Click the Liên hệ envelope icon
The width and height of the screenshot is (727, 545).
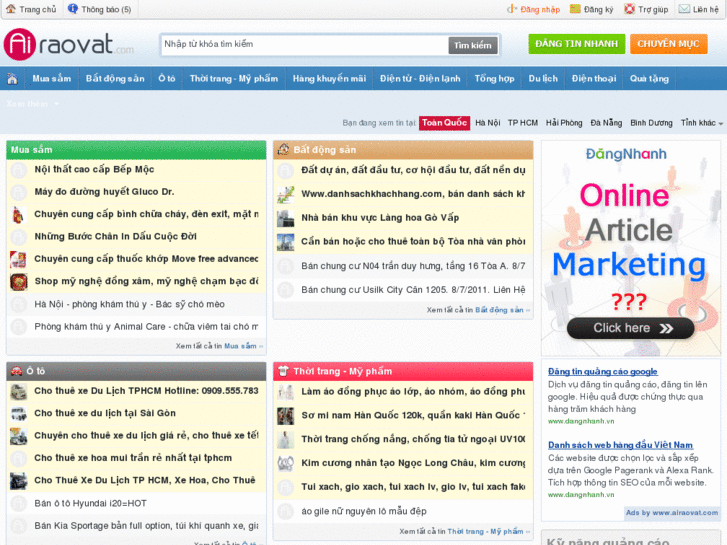pos(684,9)
